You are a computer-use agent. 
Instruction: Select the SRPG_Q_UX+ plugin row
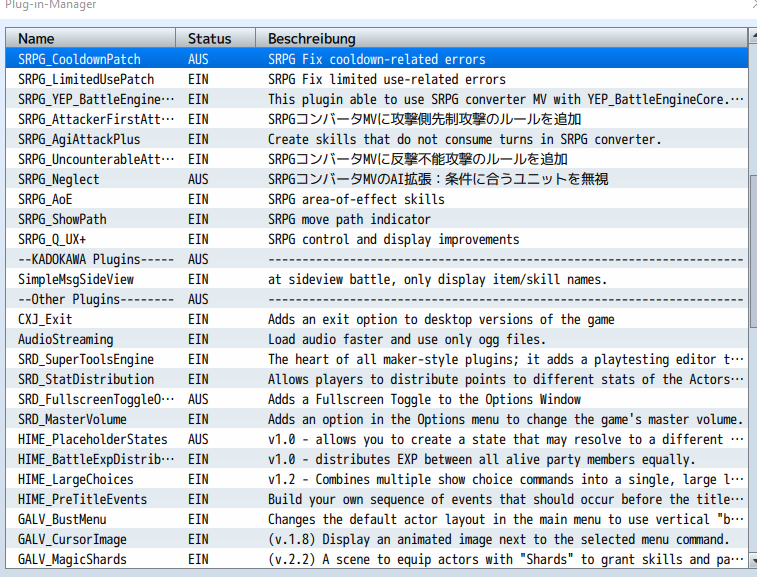[377, 239]
